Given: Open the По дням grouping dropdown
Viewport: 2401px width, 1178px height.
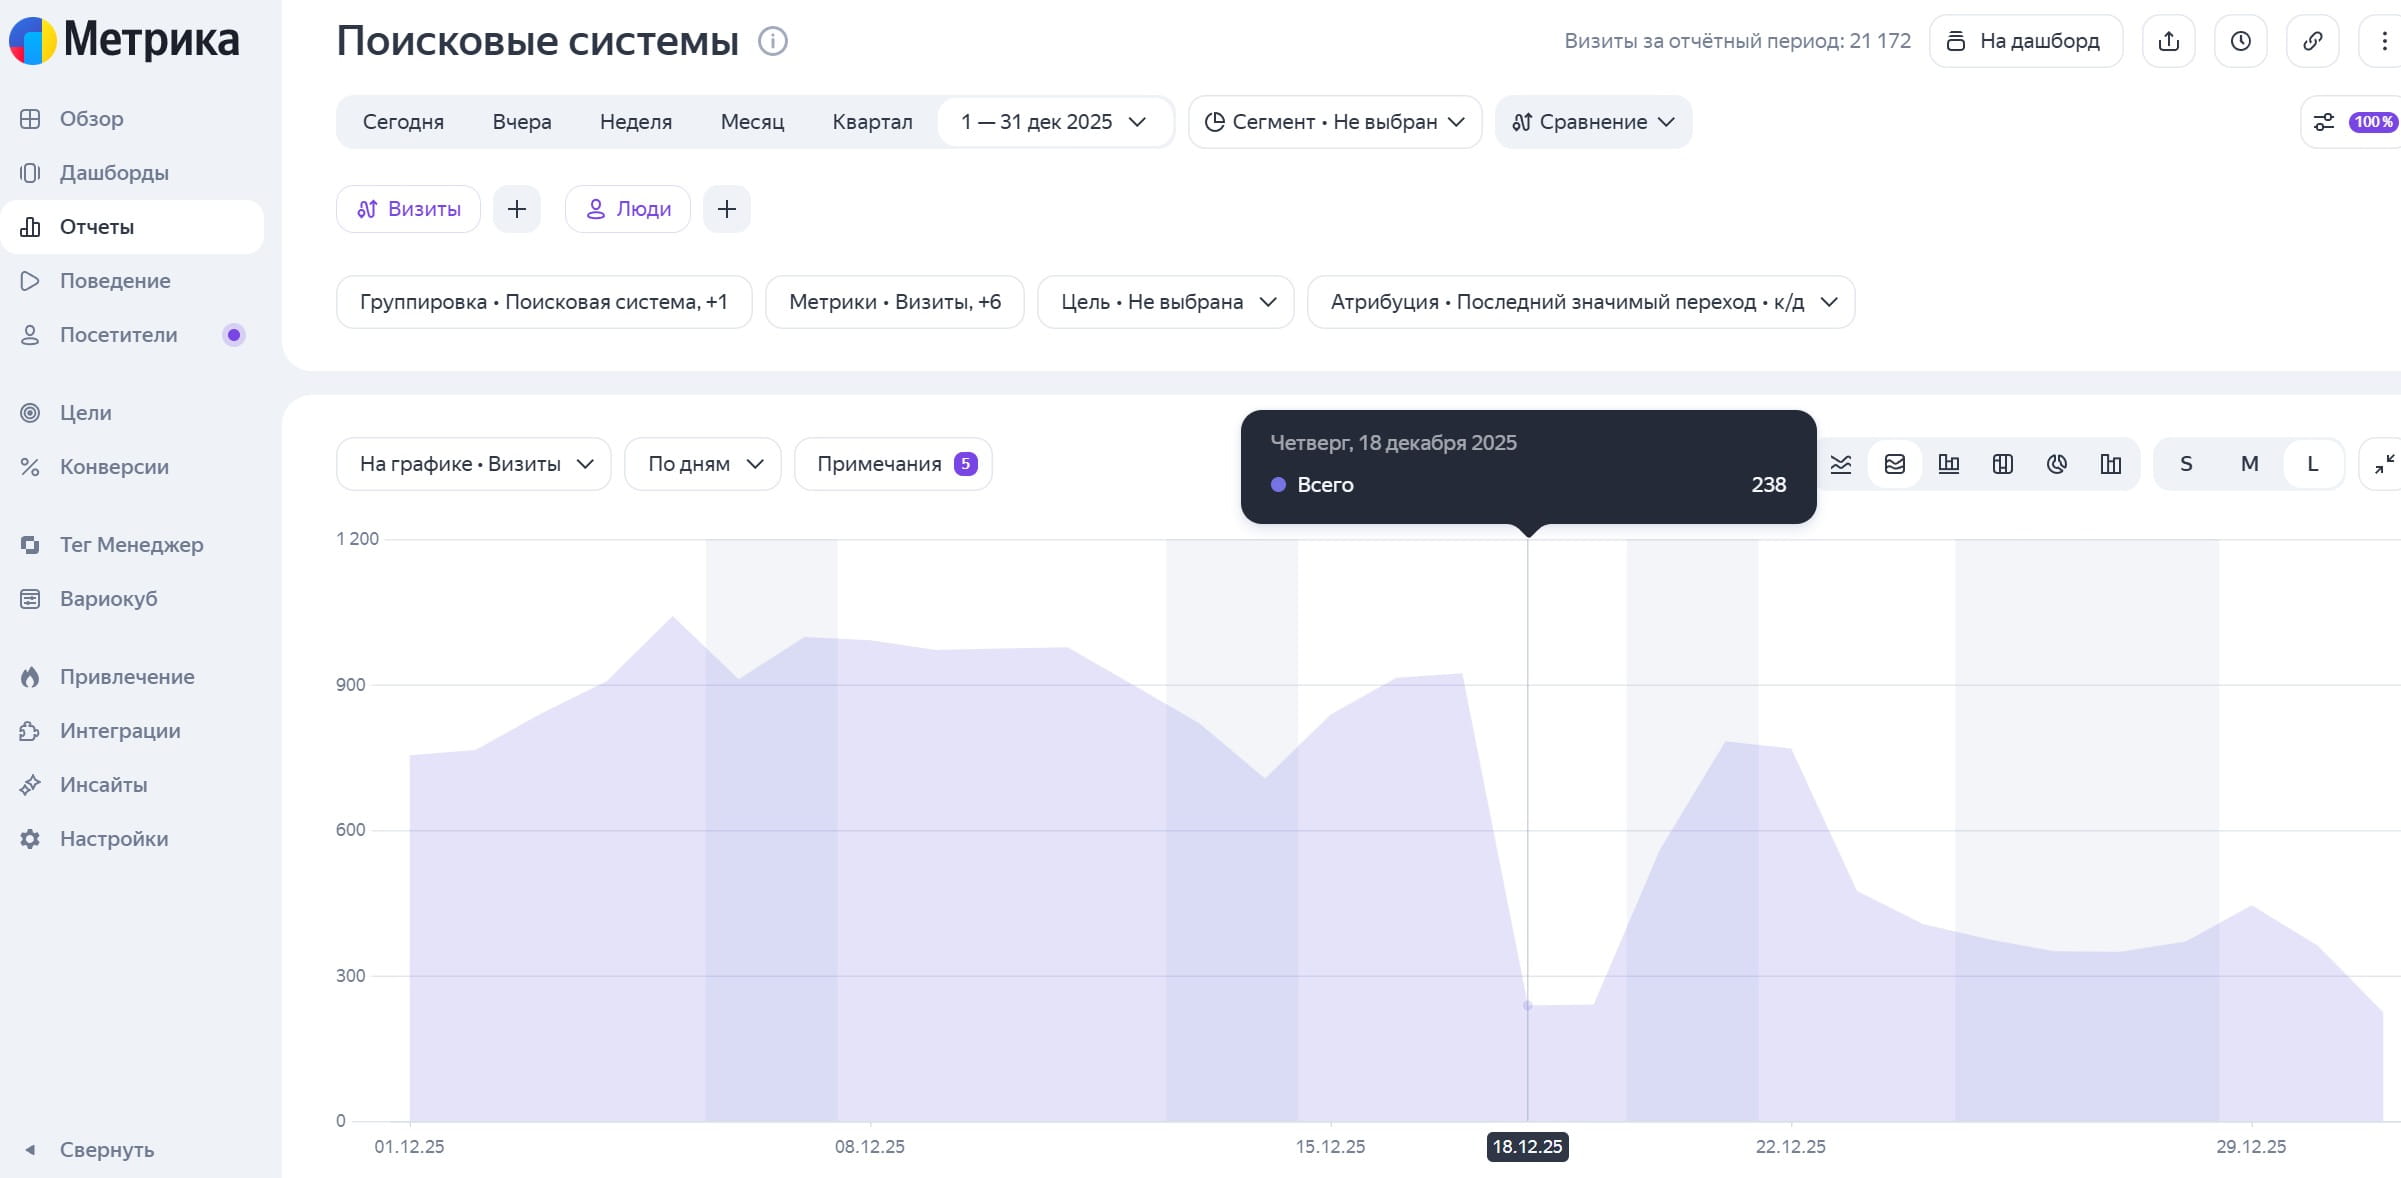Looking at the screenshot, I should pyautogui.click(x=703, y=464).
